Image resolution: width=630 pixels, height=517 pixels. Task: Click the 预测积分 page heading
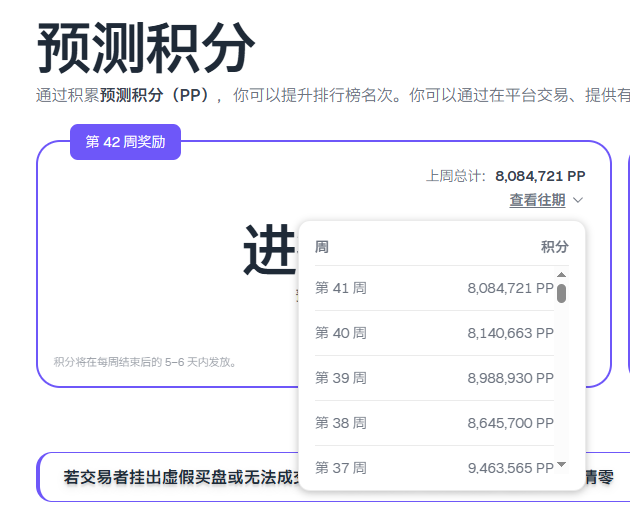146,48
